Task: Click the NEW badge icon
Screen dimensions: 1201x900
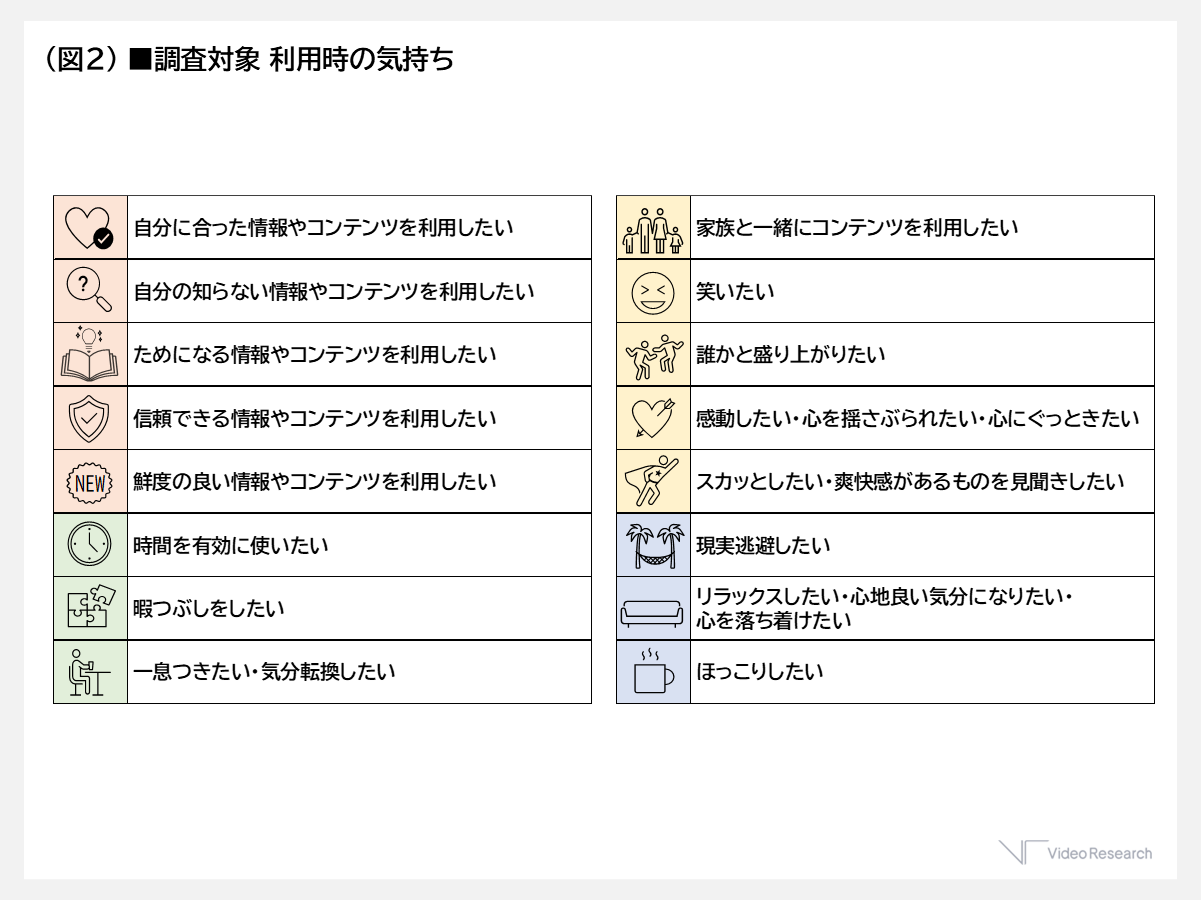Action: (89, 482)
